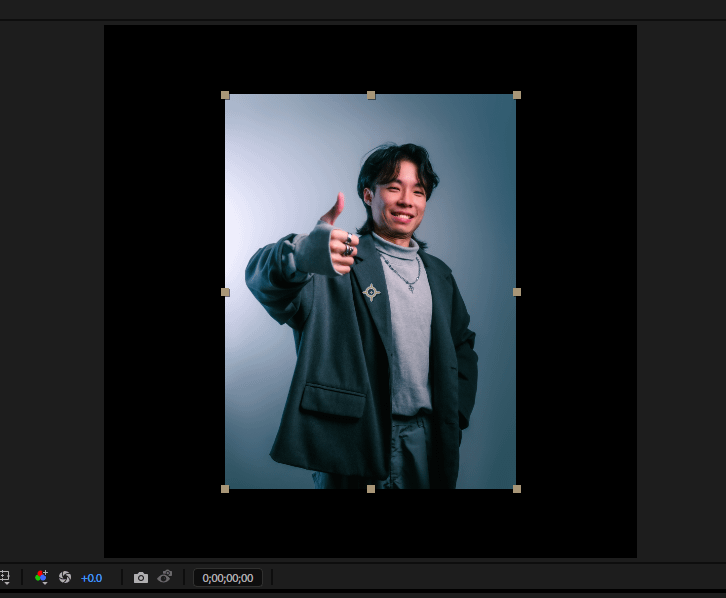Click the blue +0.0 exposure value
The image size is (726, 598).
point(91,578)
